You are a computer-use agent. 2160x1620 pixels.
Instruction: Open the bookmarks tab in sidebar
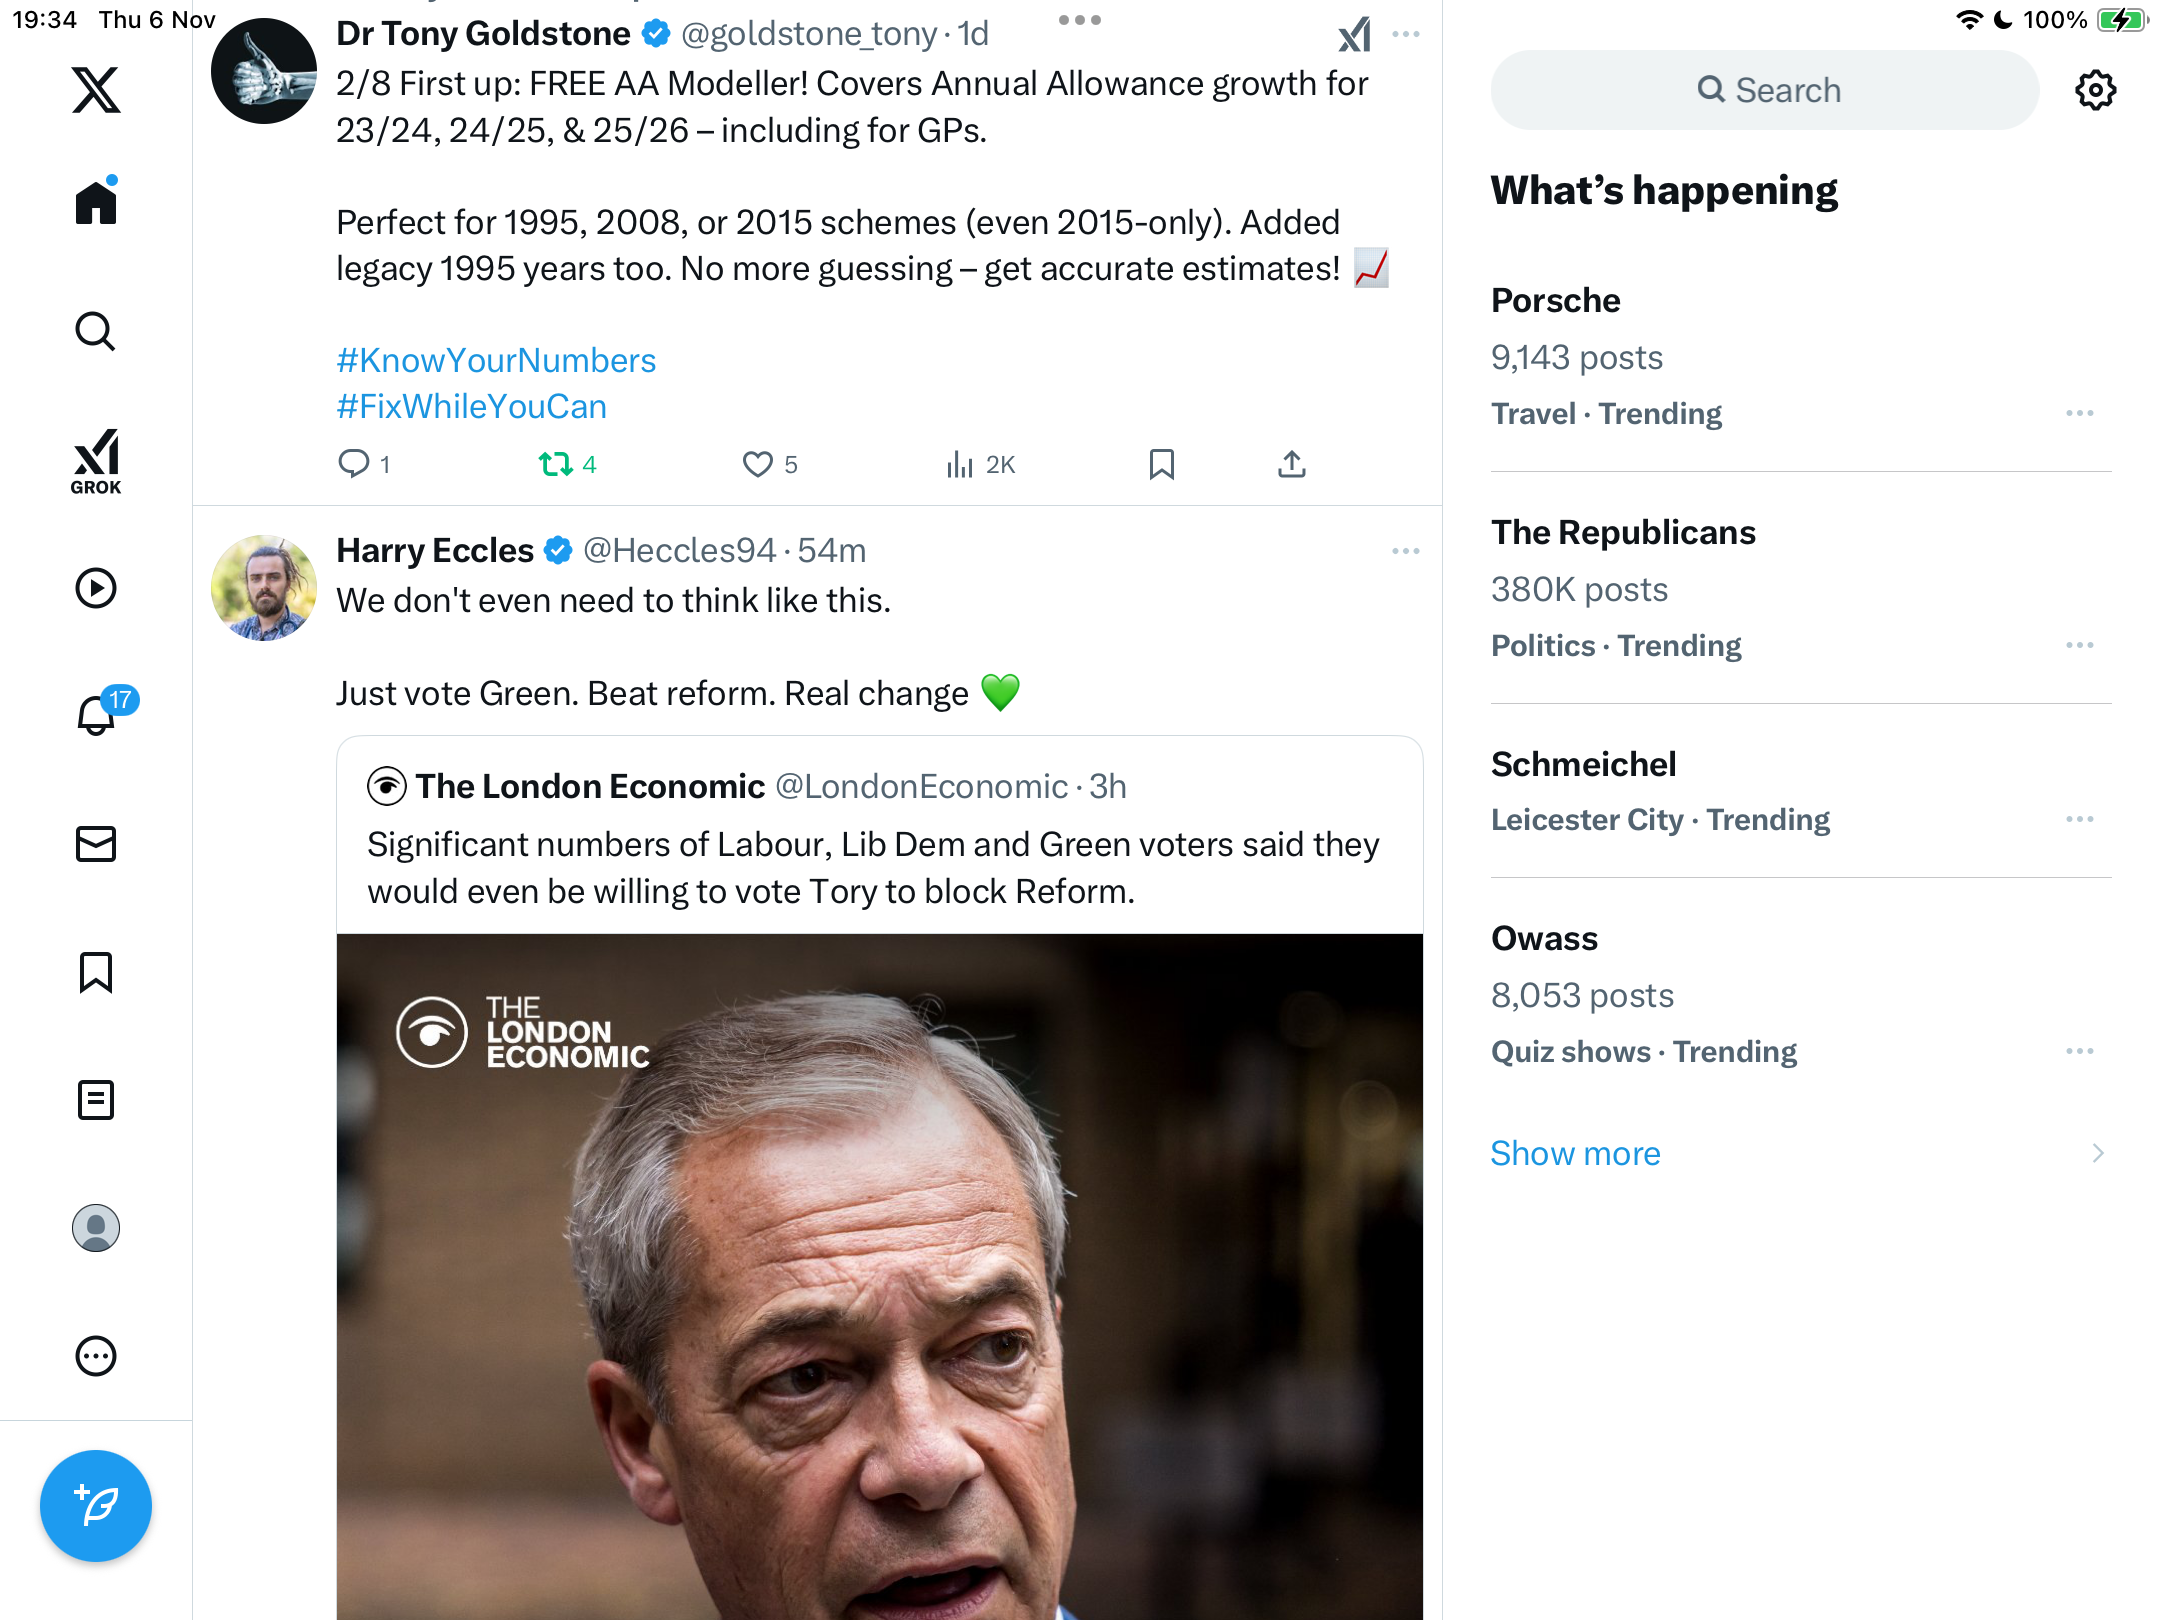(x=96, y=972)
